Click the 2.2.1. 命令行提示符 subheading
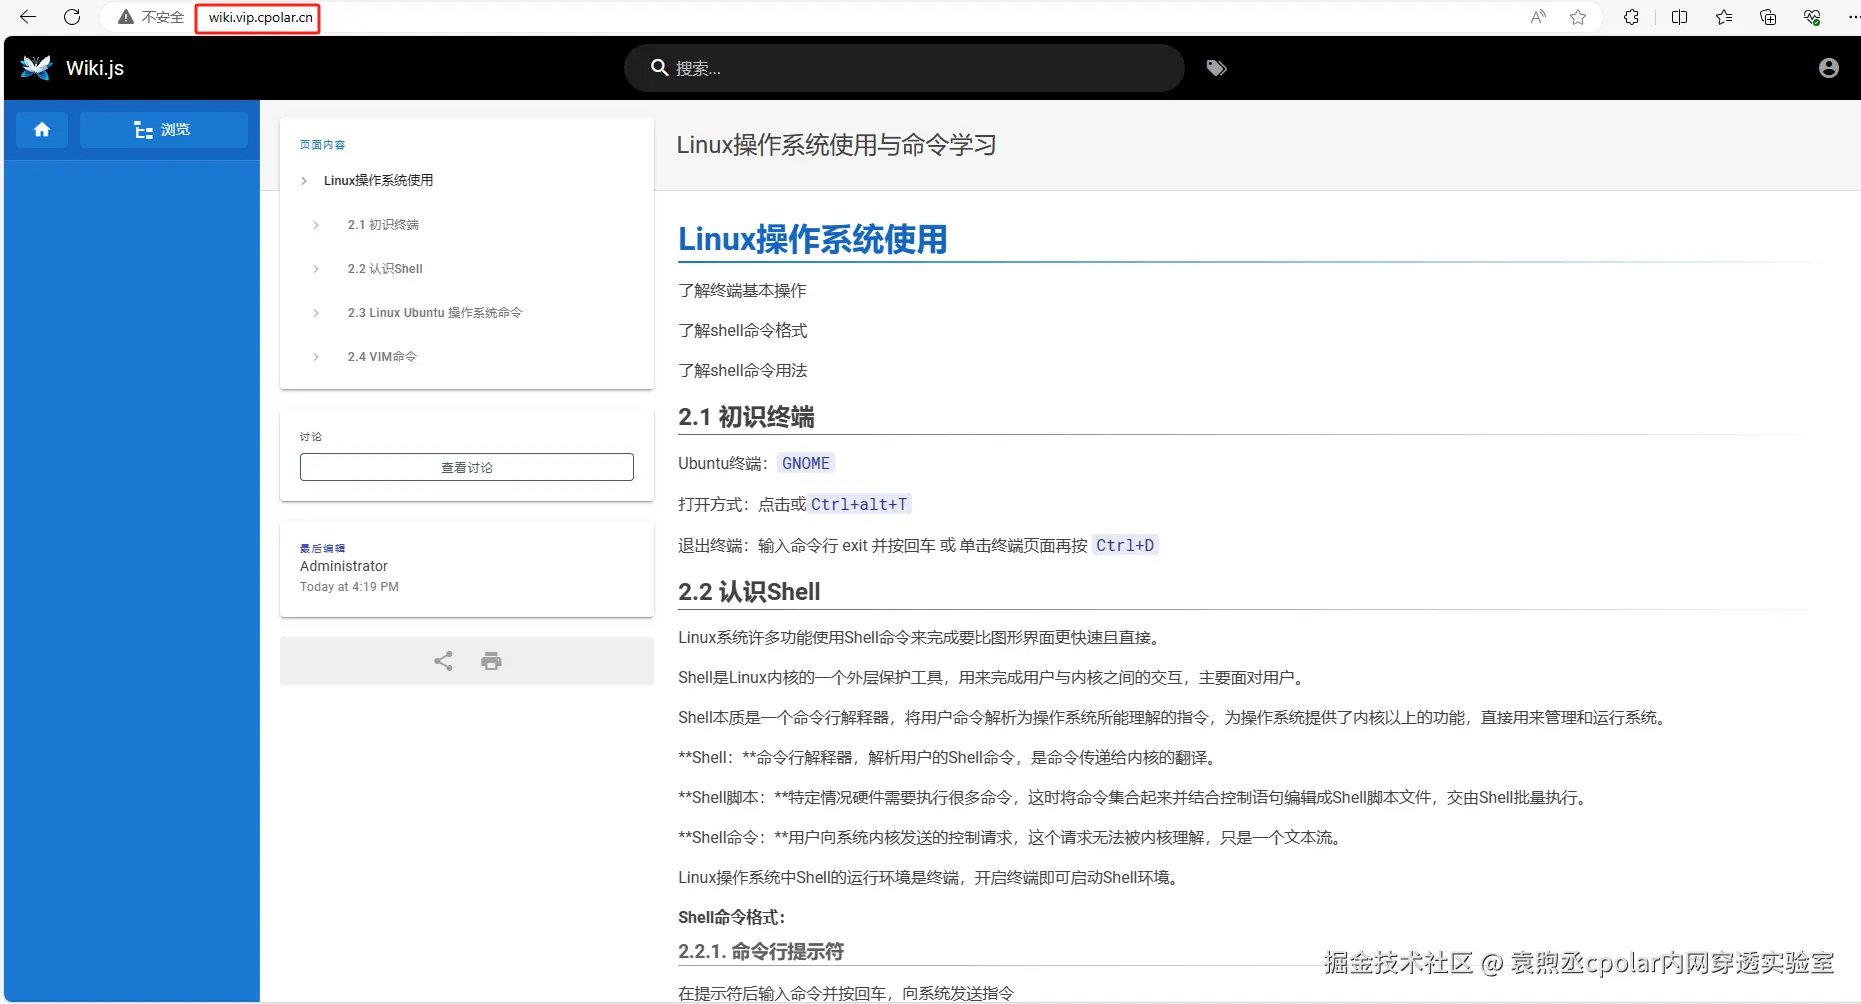The width and height of the screenshot is (1861, 1004). point(761,951)
